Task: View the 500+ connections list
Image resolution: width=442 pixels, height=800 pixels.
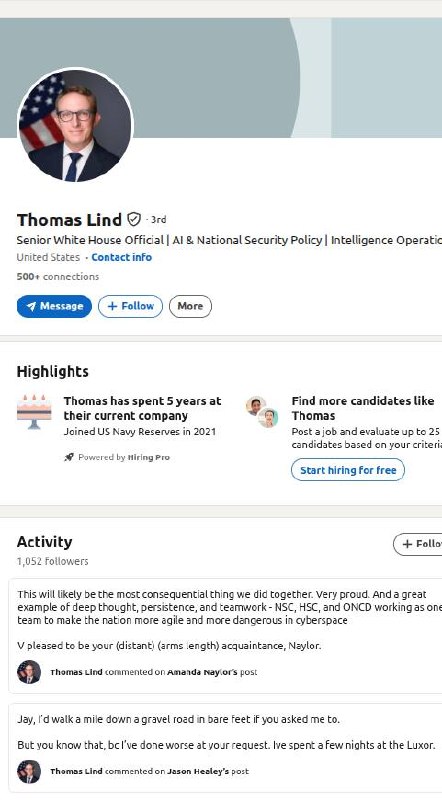Action: click(x=58, y=277)
